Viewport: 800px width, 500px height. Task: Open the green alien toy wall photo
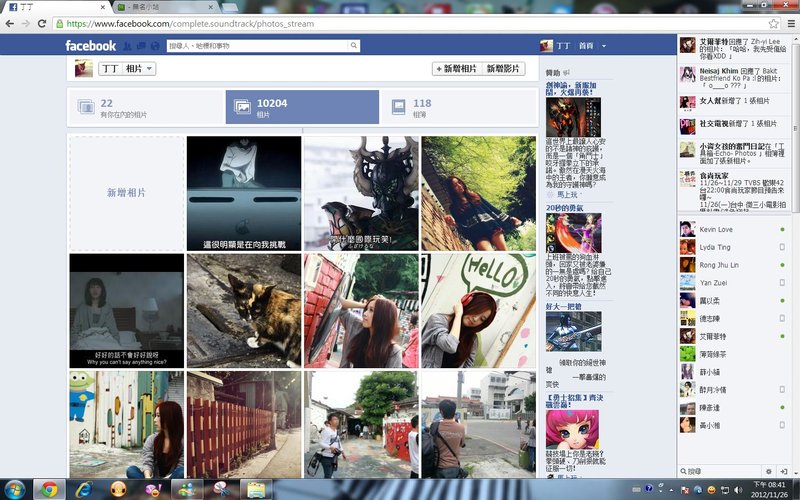pyautogui.click(x=127, y=424)
